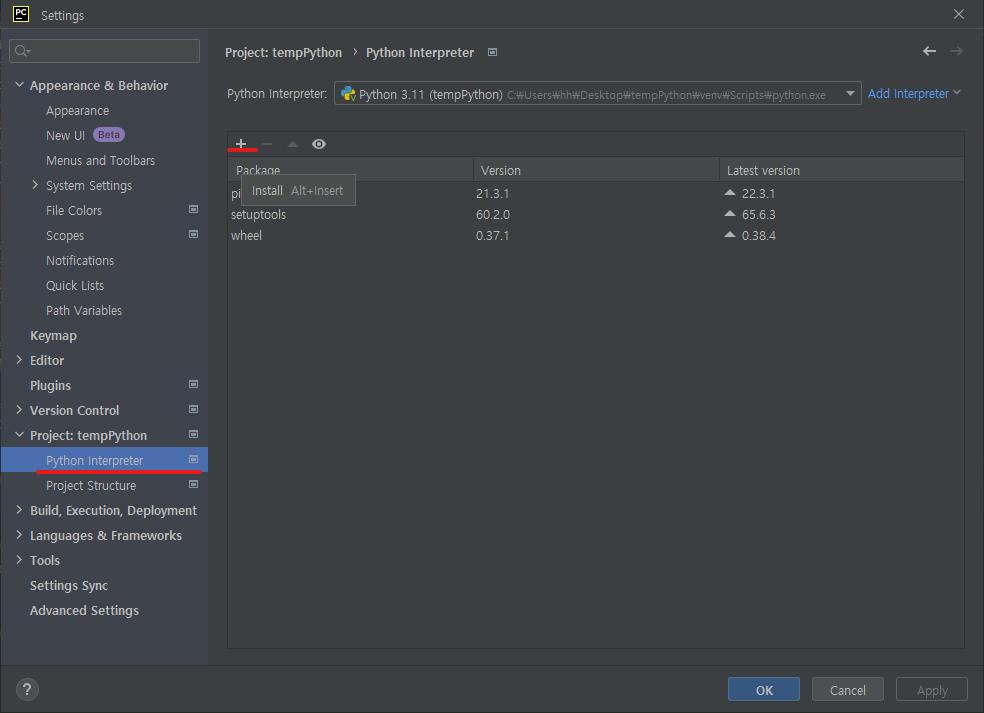Screen dimensions: 984x713
Task: Collapse the Project: tempPython section
Action: [19, 435]
